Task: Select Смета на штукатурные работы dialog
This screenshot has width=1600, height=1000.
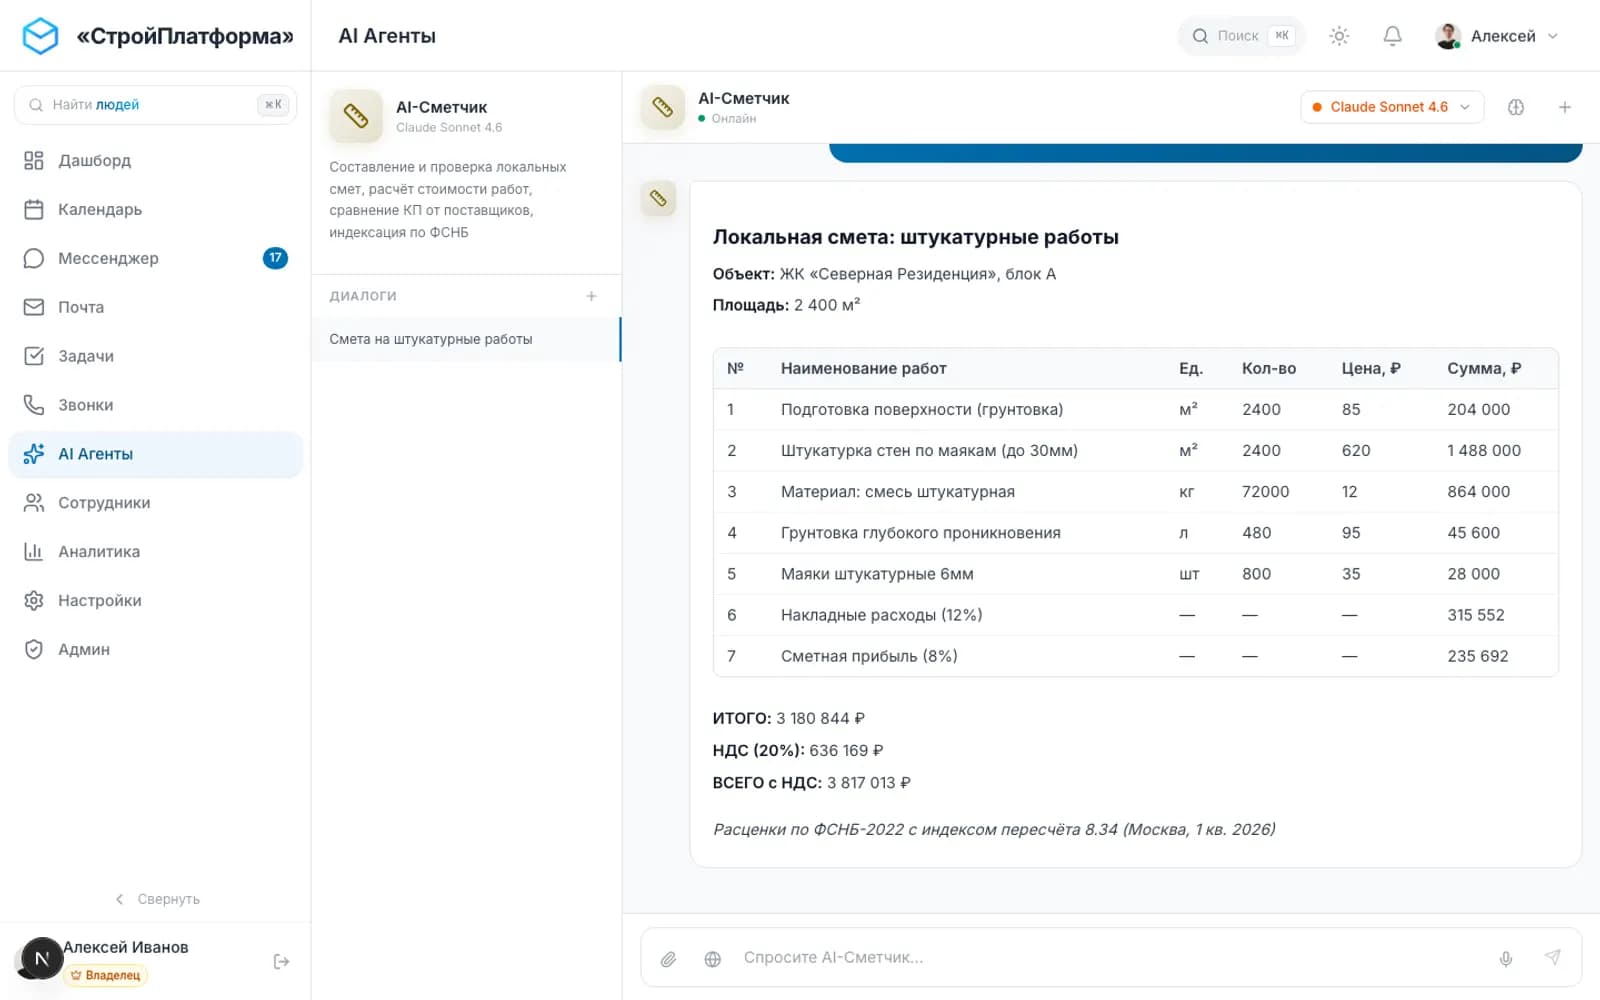Action: click(x=466, y=339)
